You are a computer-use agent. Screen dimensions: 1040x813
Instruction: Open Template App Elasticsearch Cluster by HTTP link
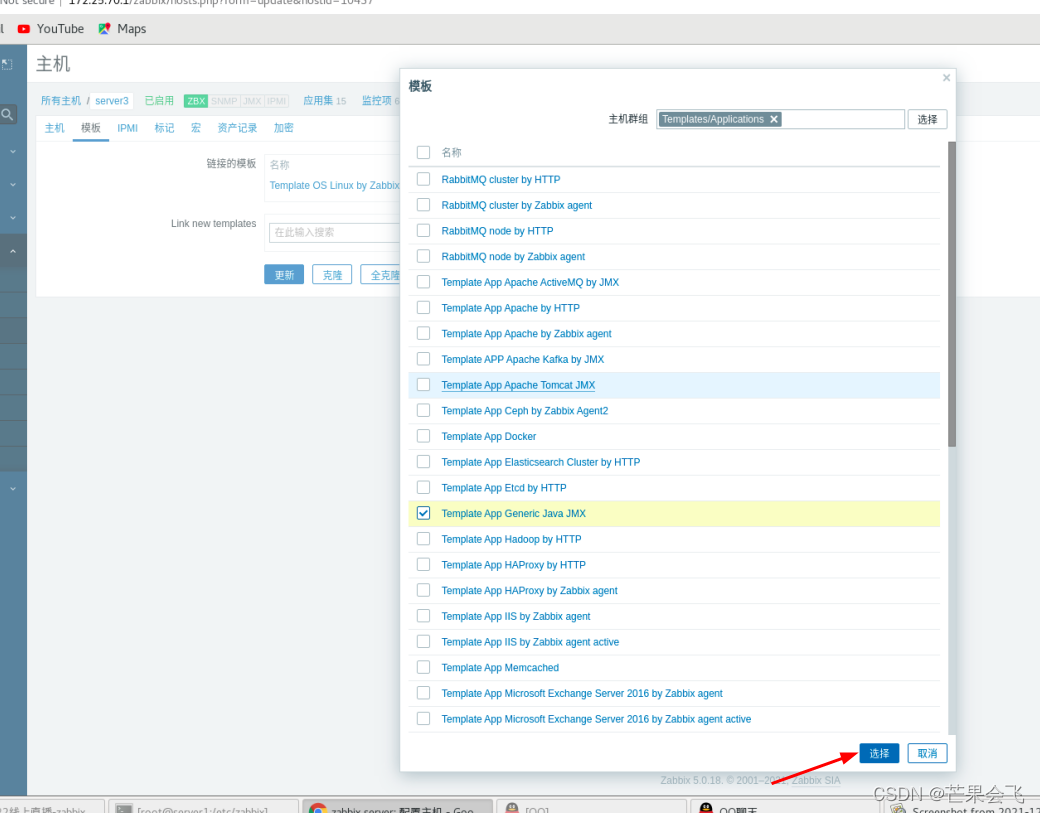click(541, 462)
